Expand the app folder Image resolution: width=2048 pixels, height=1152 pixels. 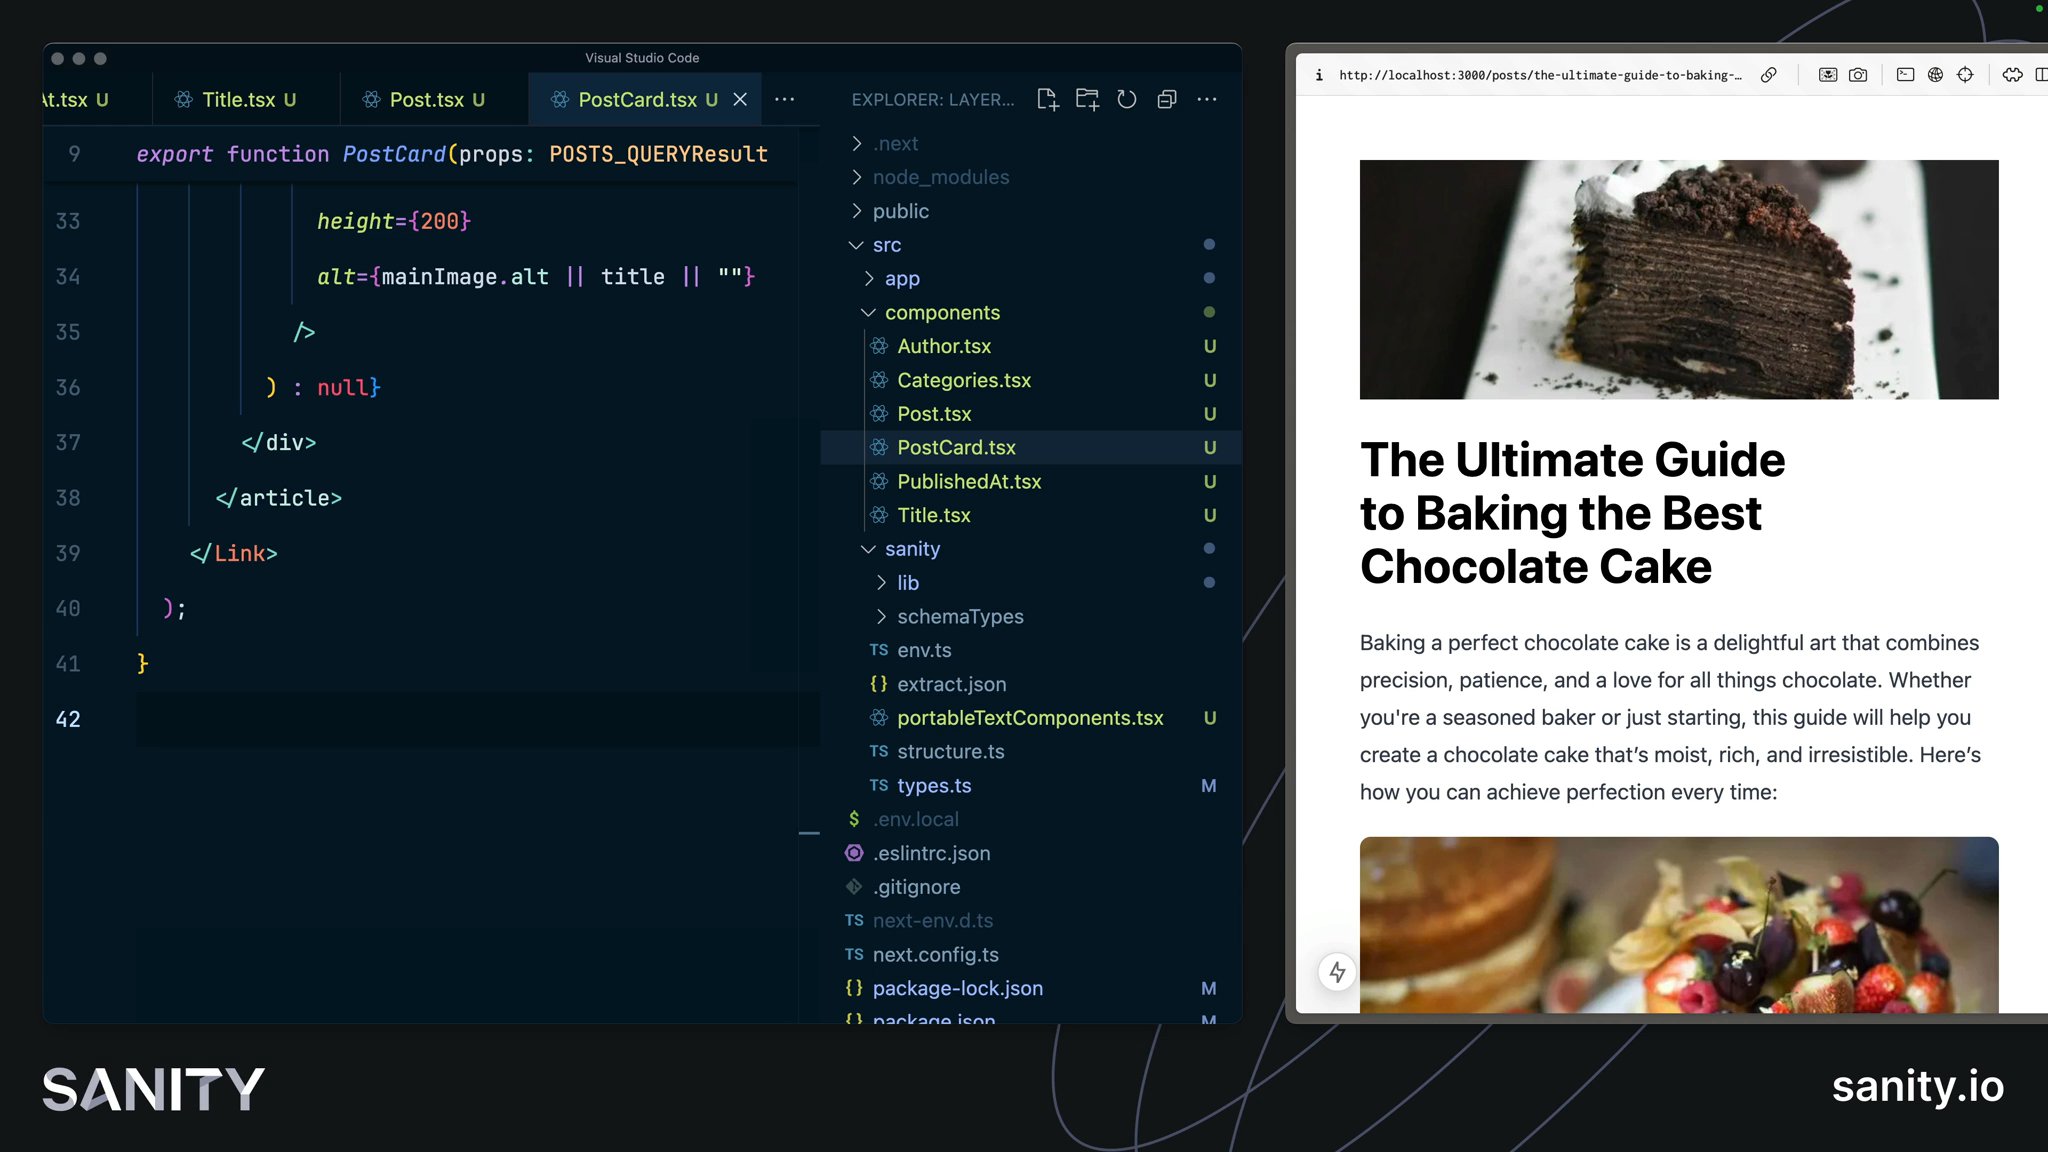click(869, 278)
